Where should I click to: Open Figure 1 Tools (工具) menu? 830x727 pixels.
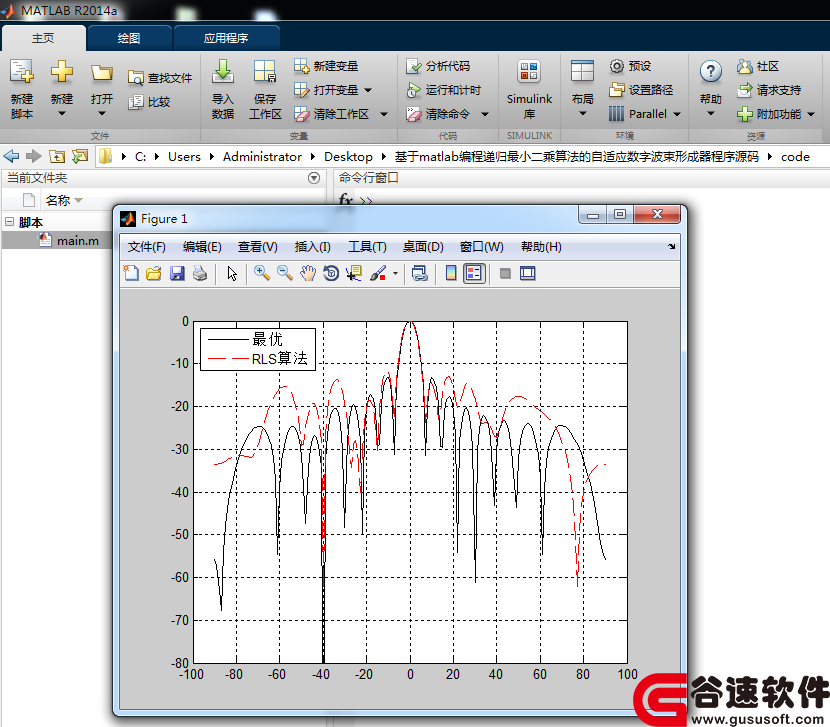pos(367,247)
